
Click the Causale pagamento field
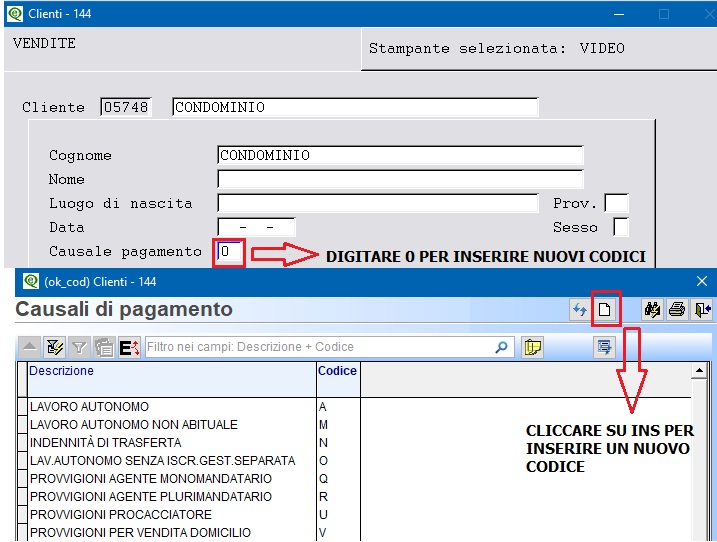(x=229, y=252)
